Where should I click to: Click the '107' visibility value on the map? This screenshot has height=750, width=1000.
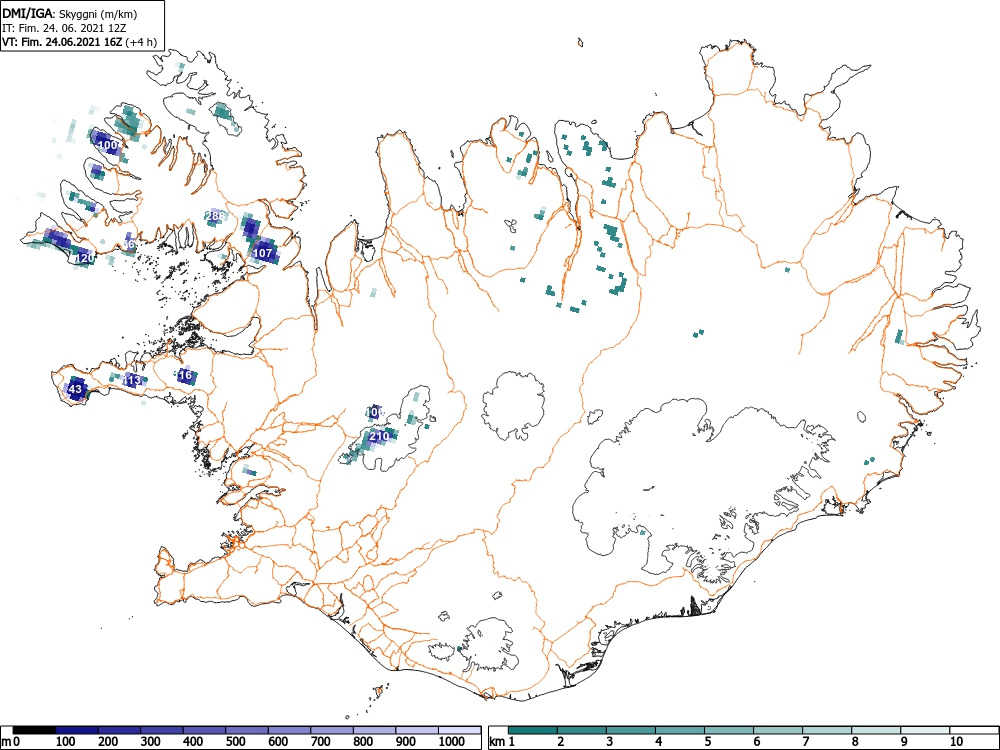[x=263, y=253]
